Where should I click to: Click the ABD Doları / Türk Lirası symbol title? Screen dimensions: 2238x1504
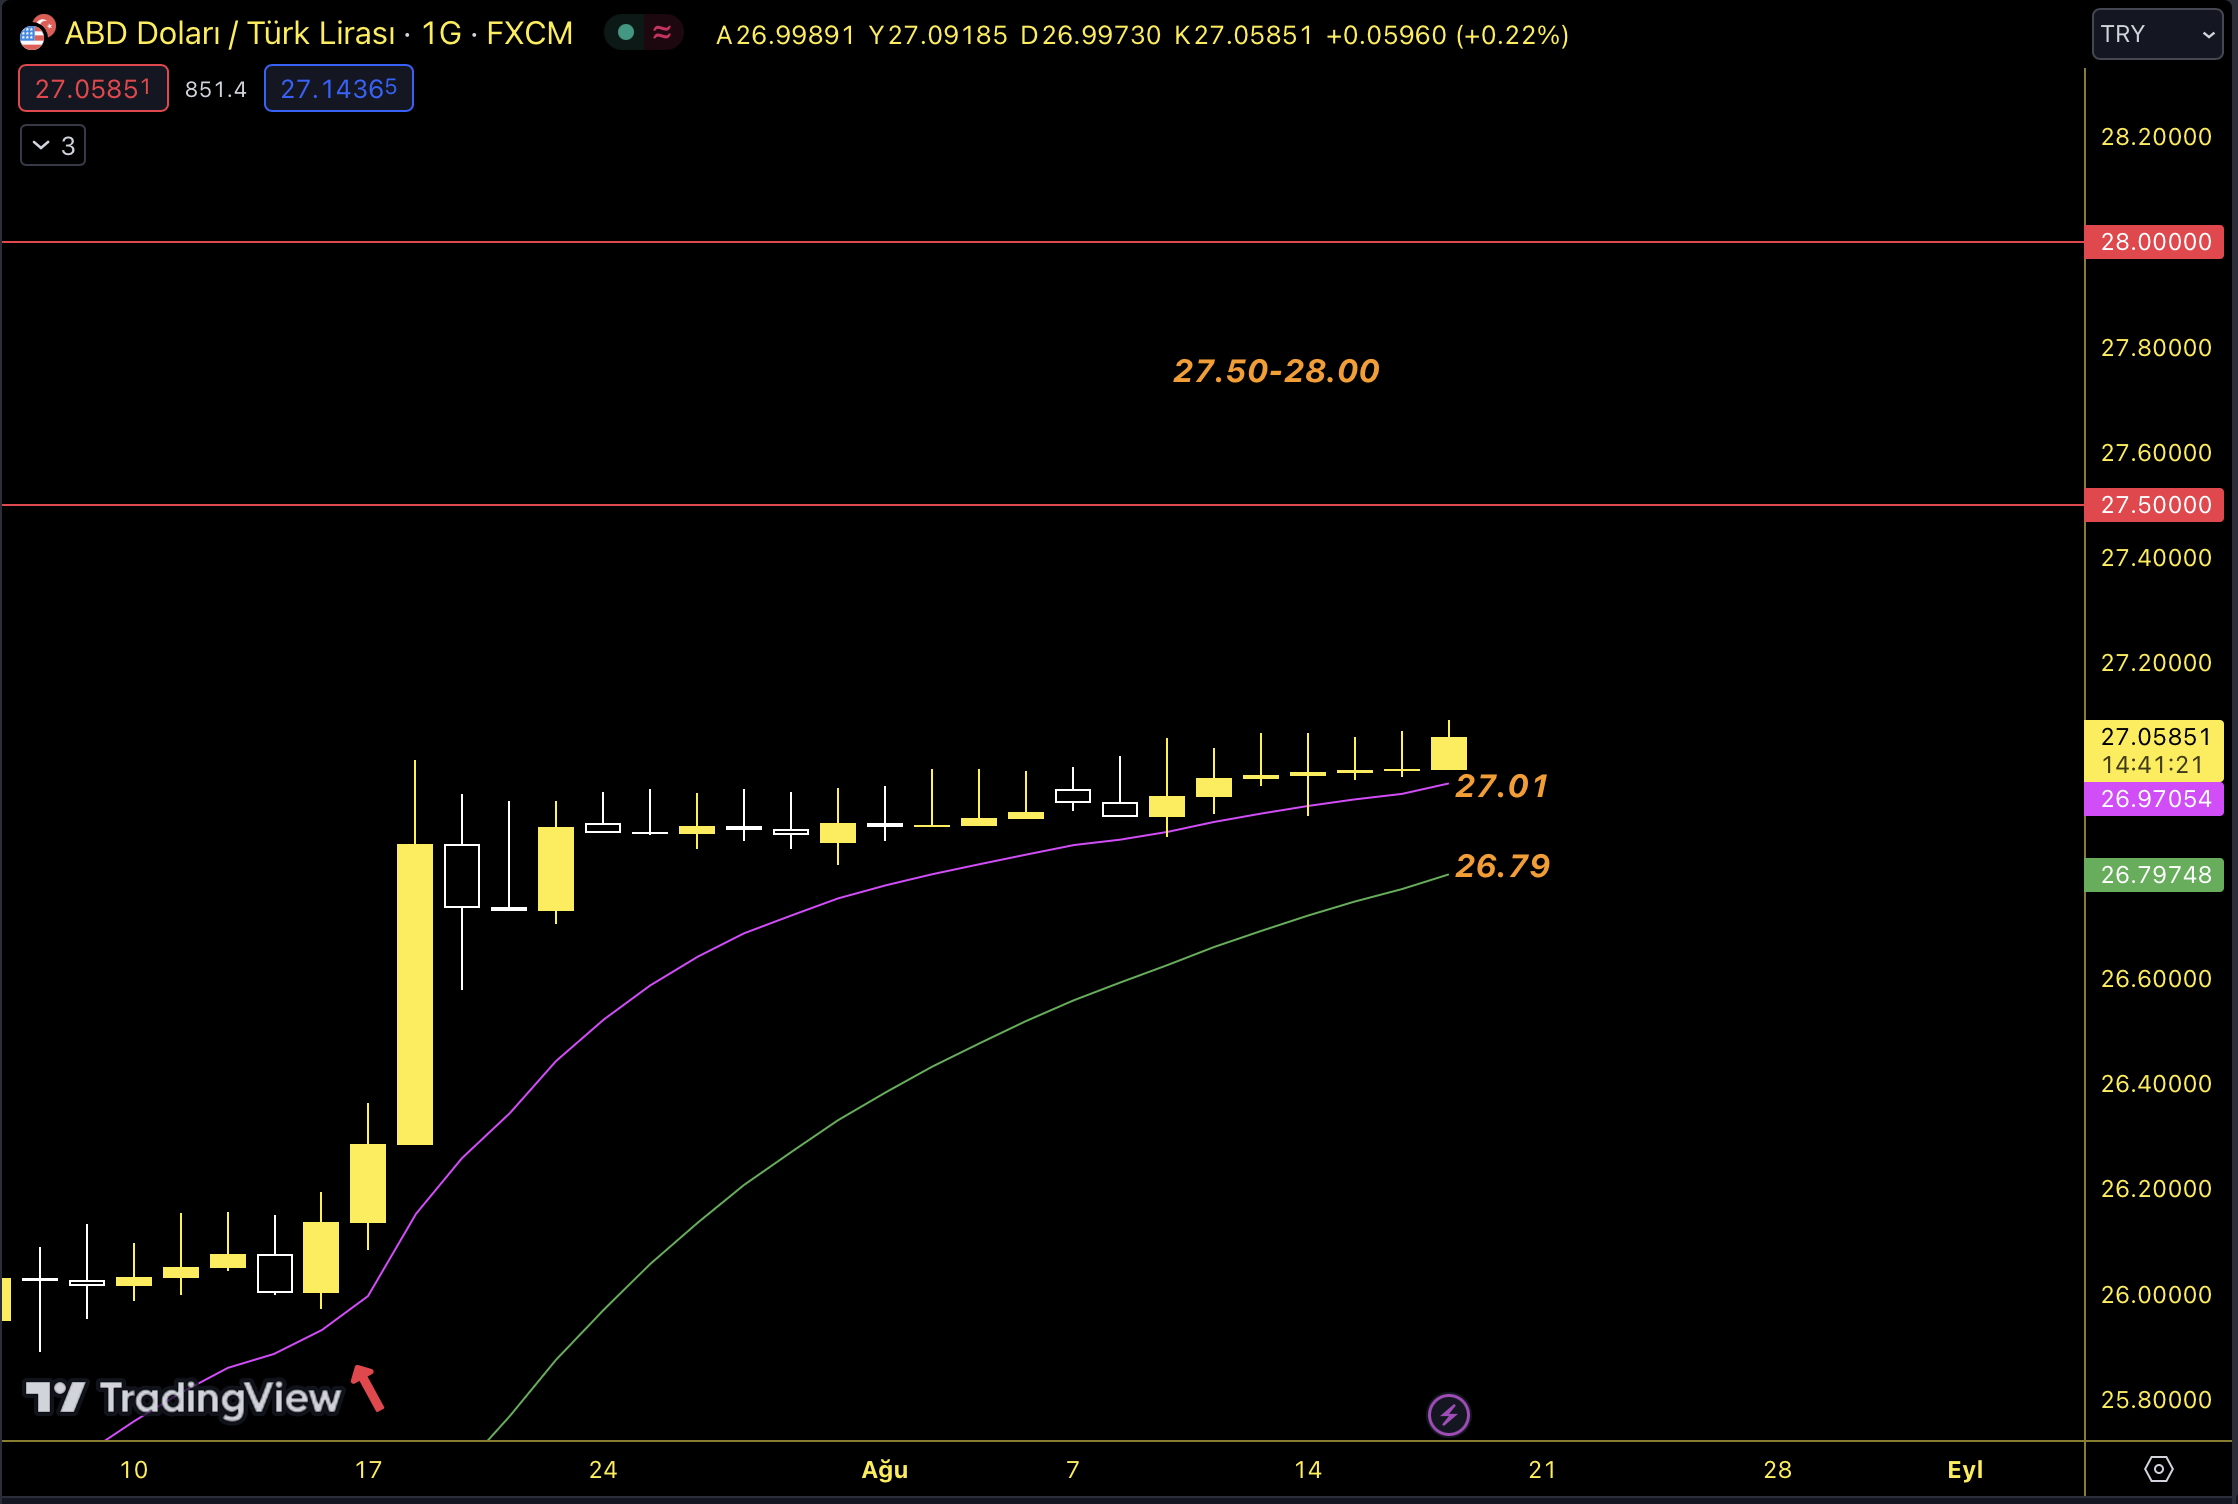[x=230, y=34]
